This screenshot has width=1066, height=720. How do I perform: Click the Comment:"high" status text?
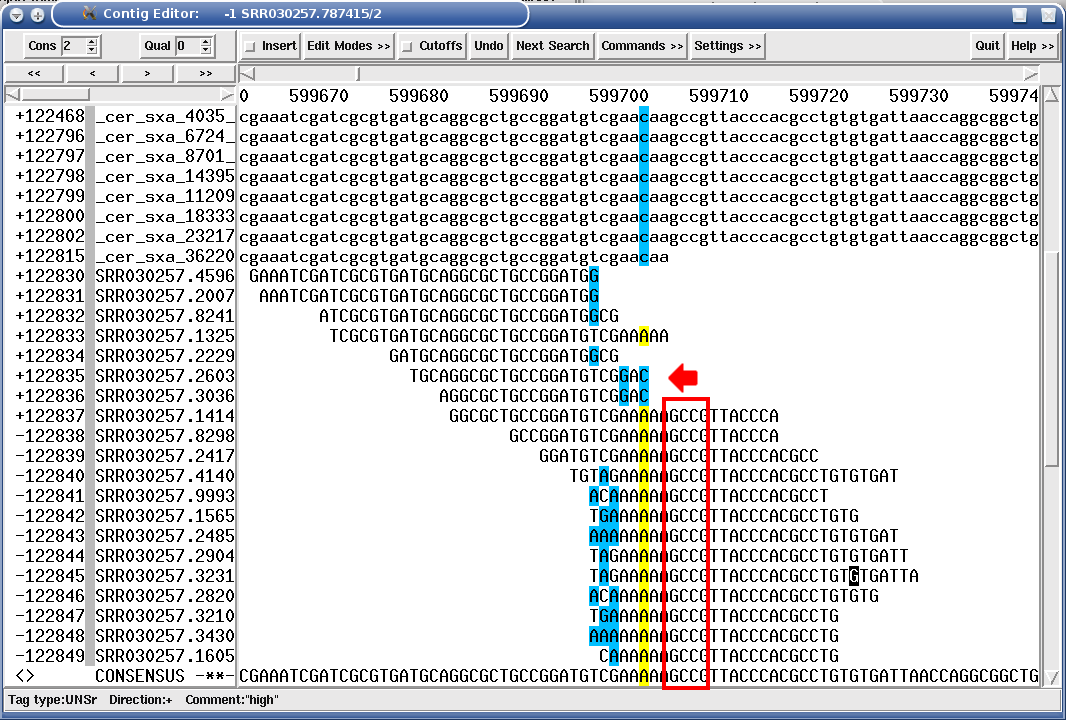232,700
